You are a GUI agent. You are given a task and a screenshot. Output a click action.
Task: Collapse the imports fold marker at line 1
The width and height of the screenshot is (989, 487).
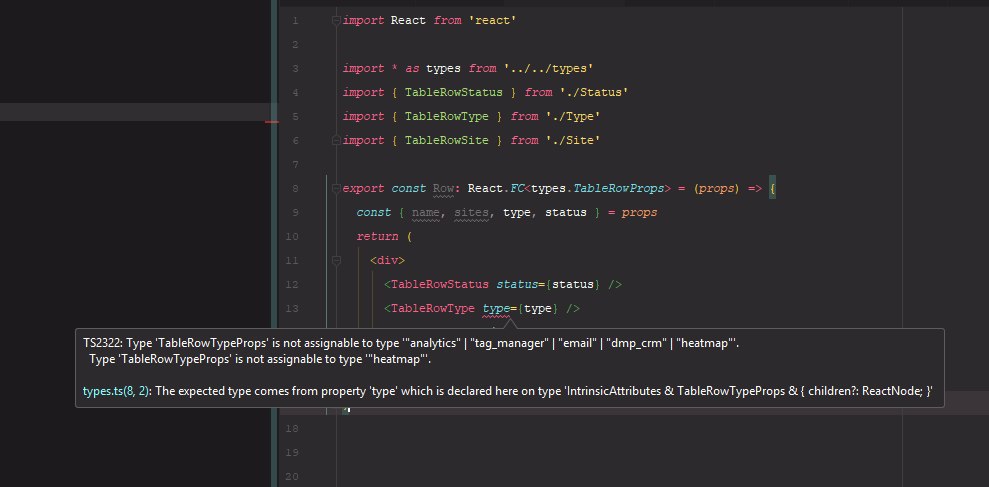(336, 20)
